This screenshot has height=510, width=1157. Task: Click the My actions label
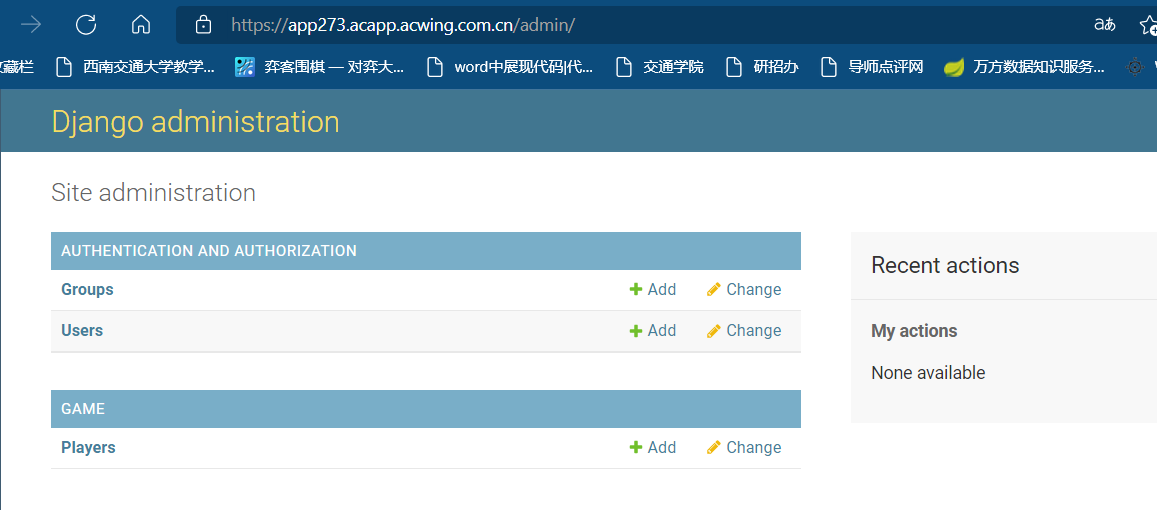pyautogui.click(x=914, y=331)
